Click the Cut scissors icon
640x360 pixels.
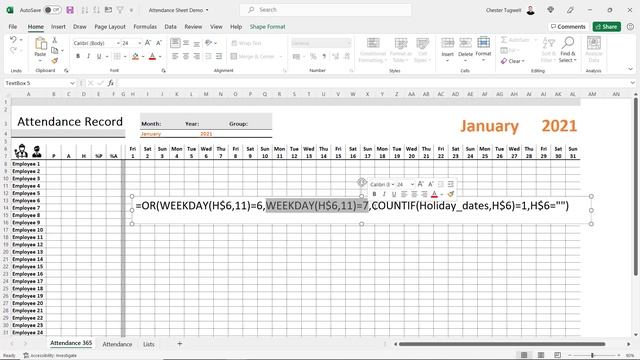tap(54, 40)
